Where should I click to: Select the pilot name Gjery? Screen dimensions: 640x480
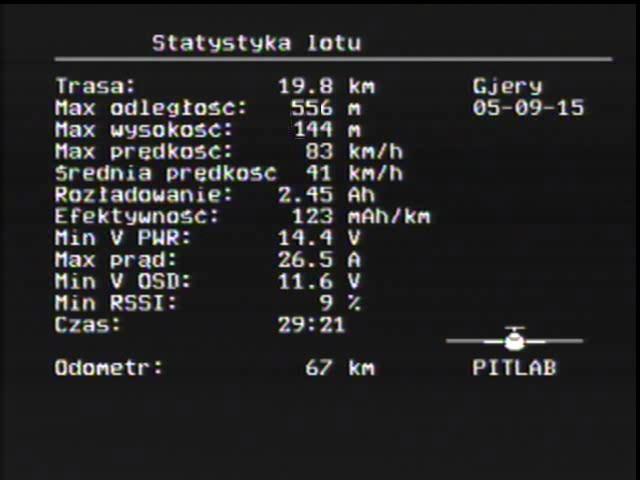click(507, 87)
